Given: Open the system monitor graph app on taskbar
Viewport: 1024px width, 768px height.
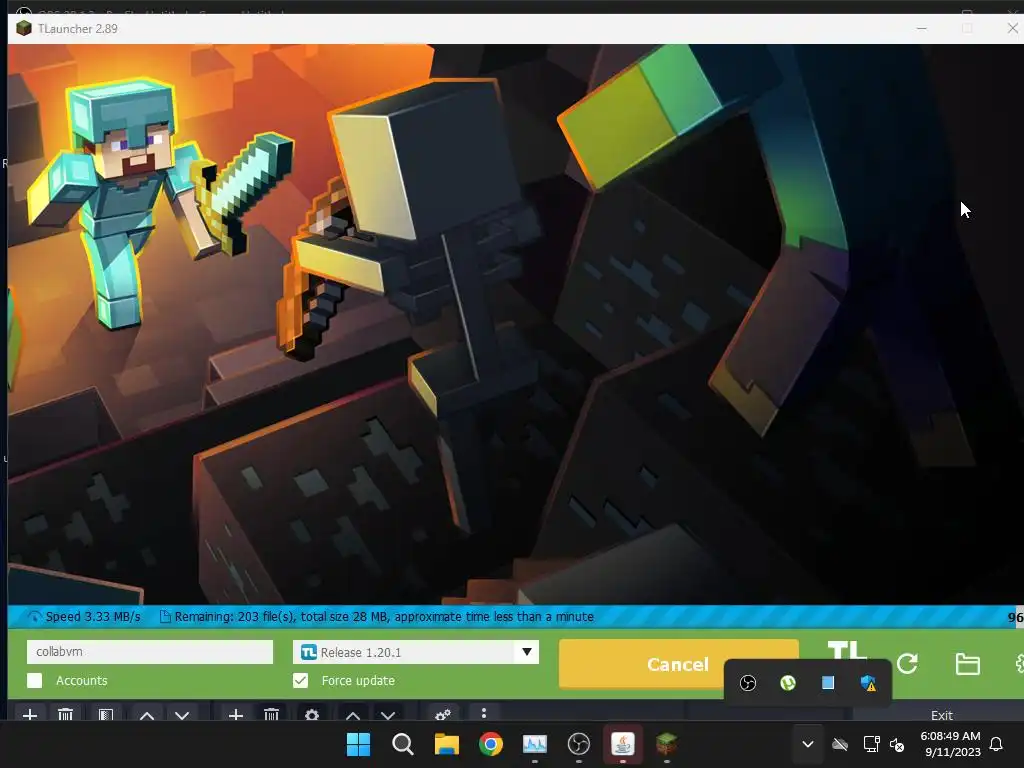Looking at the screenshot, I should coord(535,744).
